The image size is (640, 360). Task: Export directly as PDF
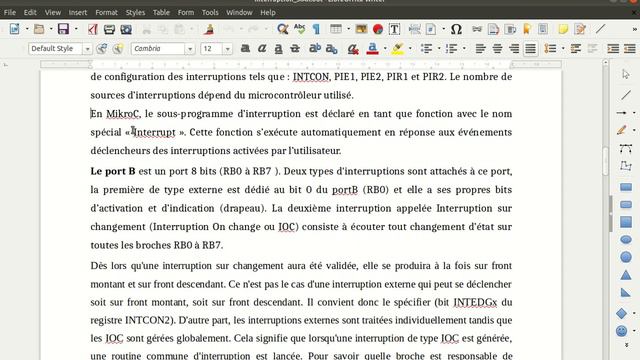tap(93, 29)
